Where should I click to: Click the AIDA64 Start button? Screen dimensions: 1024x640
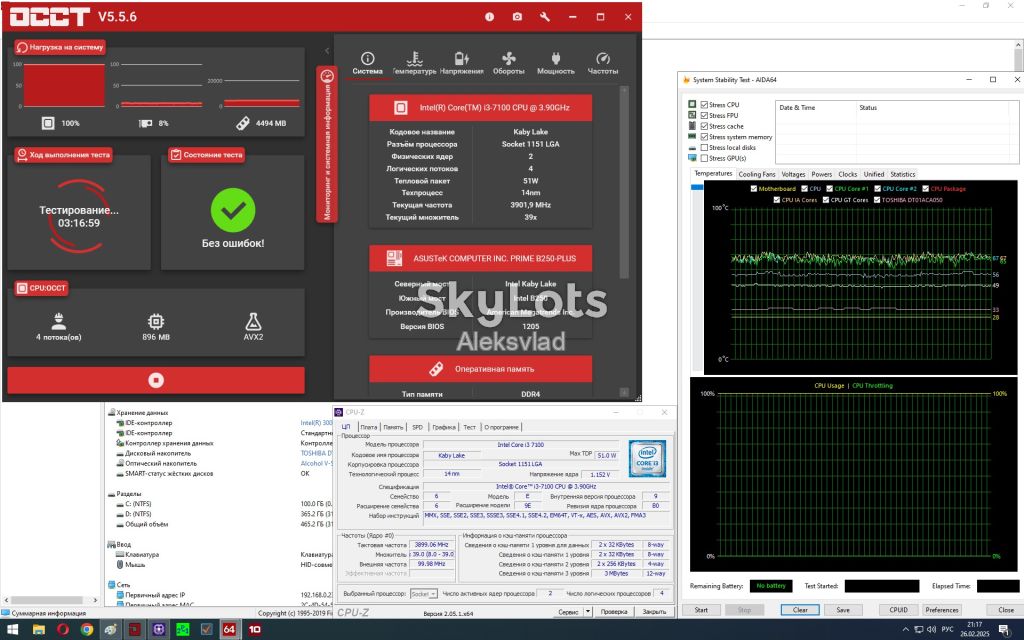coord(701,610)
